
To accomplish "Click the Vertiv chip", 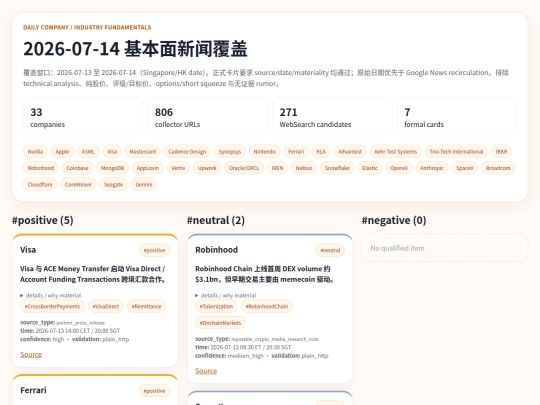I will tap(178, 168).
